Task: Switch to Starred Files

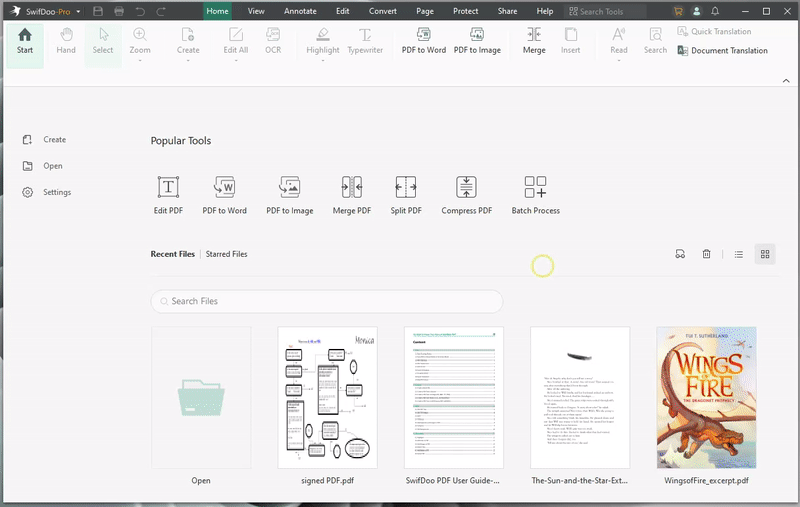Action: (x=227, y=254)
